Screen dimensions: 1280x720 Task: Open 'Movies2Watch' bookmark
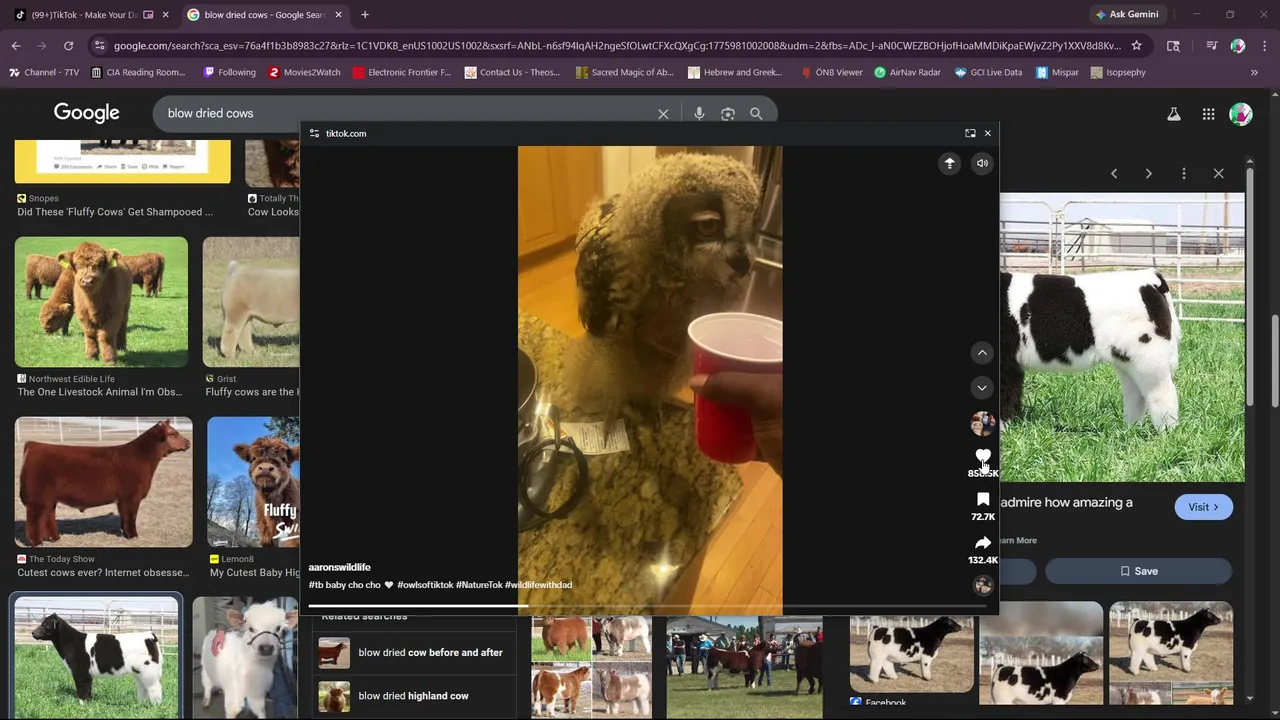click(303, 73)
